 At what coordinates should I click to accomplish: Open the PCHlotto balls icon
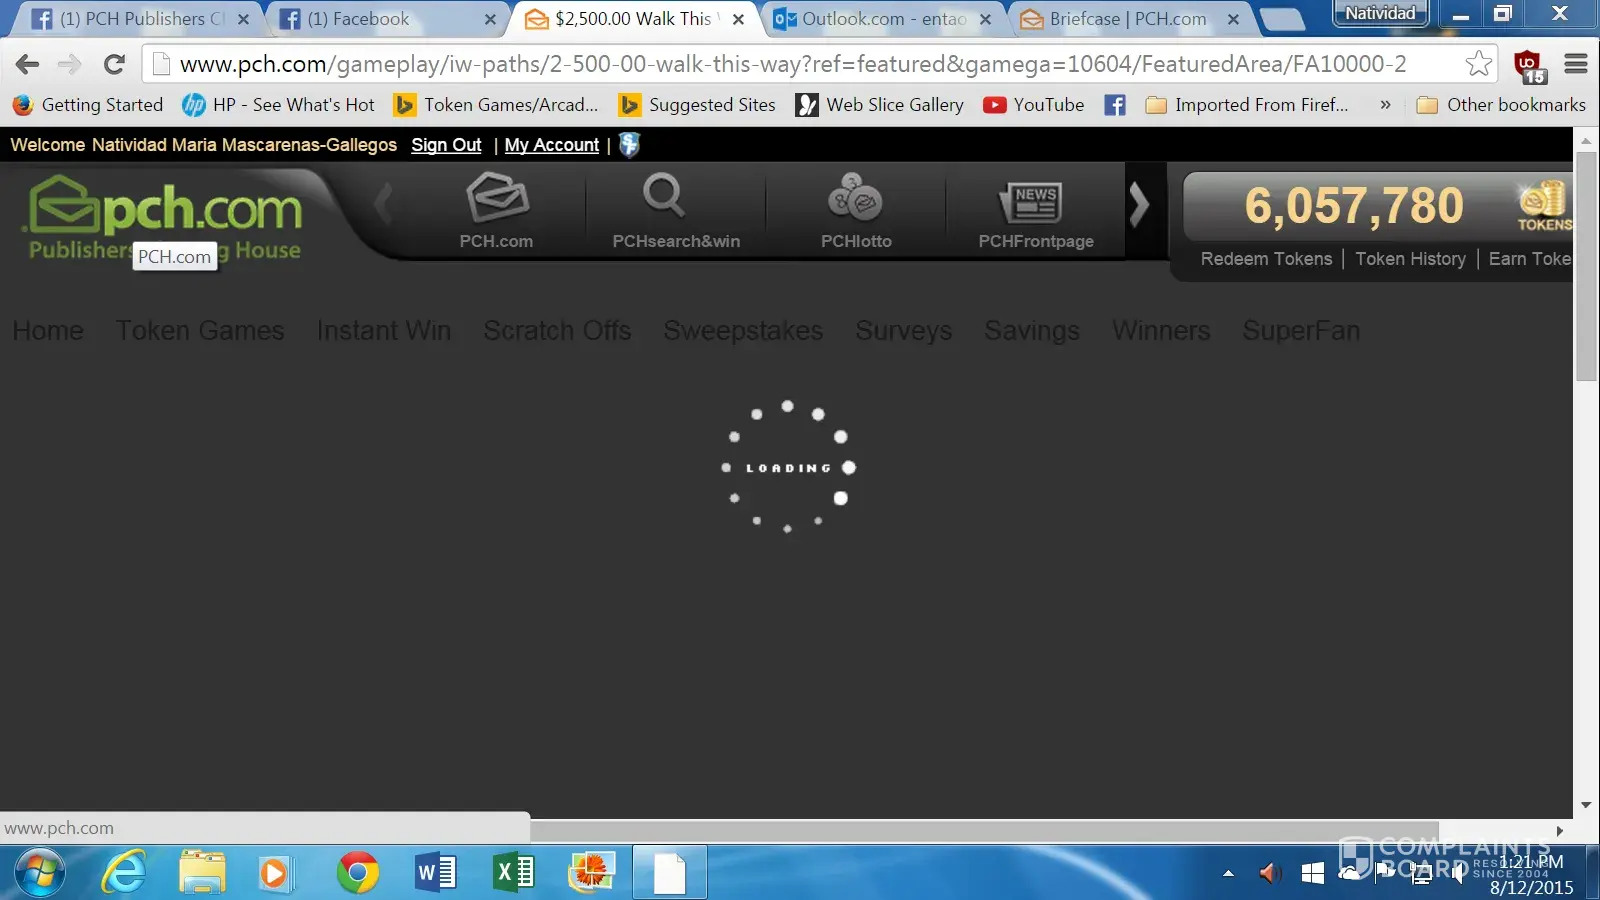click(855, 197)
